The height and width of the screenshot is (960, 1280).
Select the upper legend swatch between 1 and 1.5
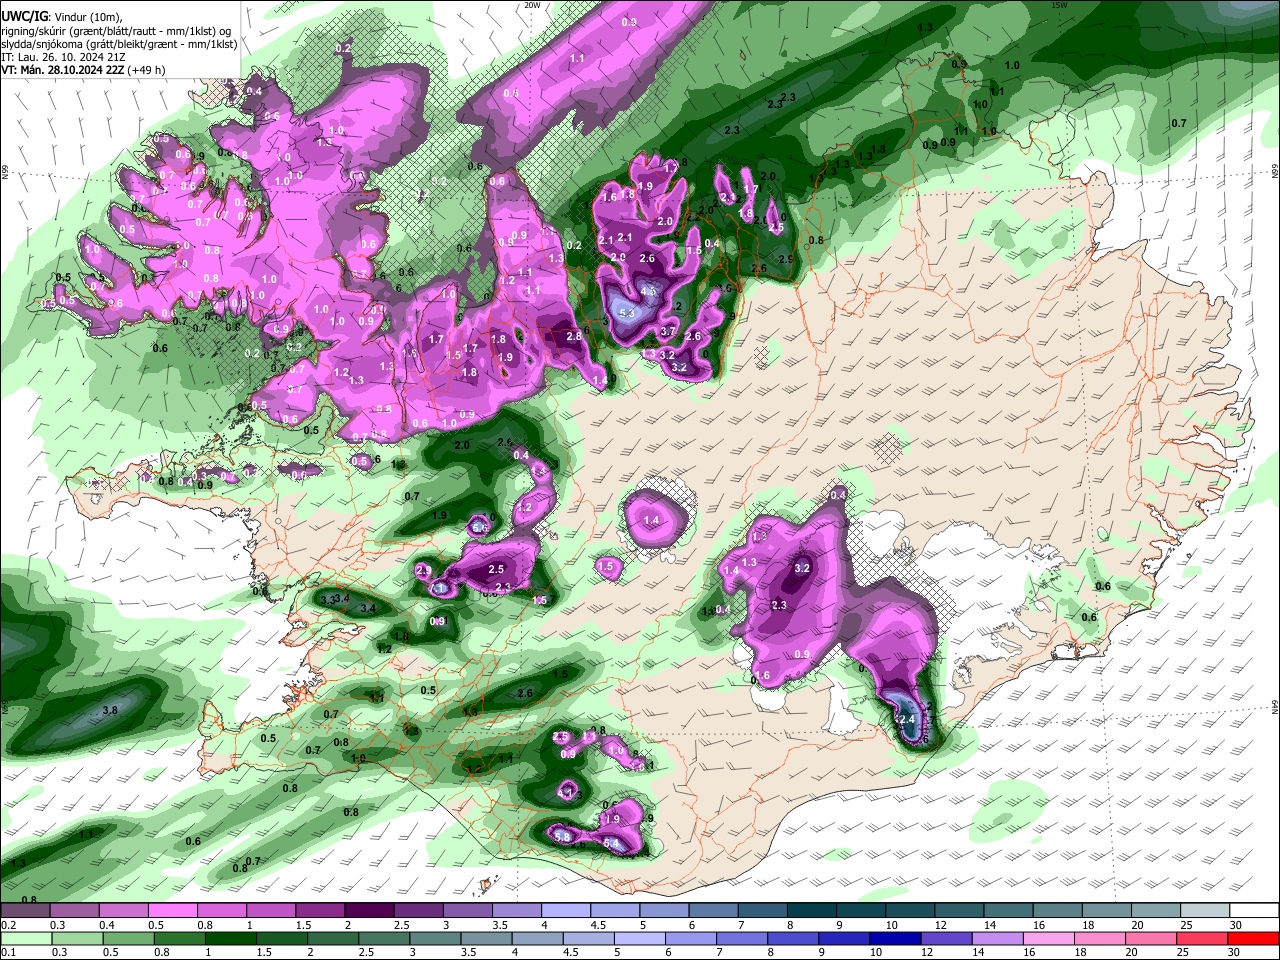270,911
